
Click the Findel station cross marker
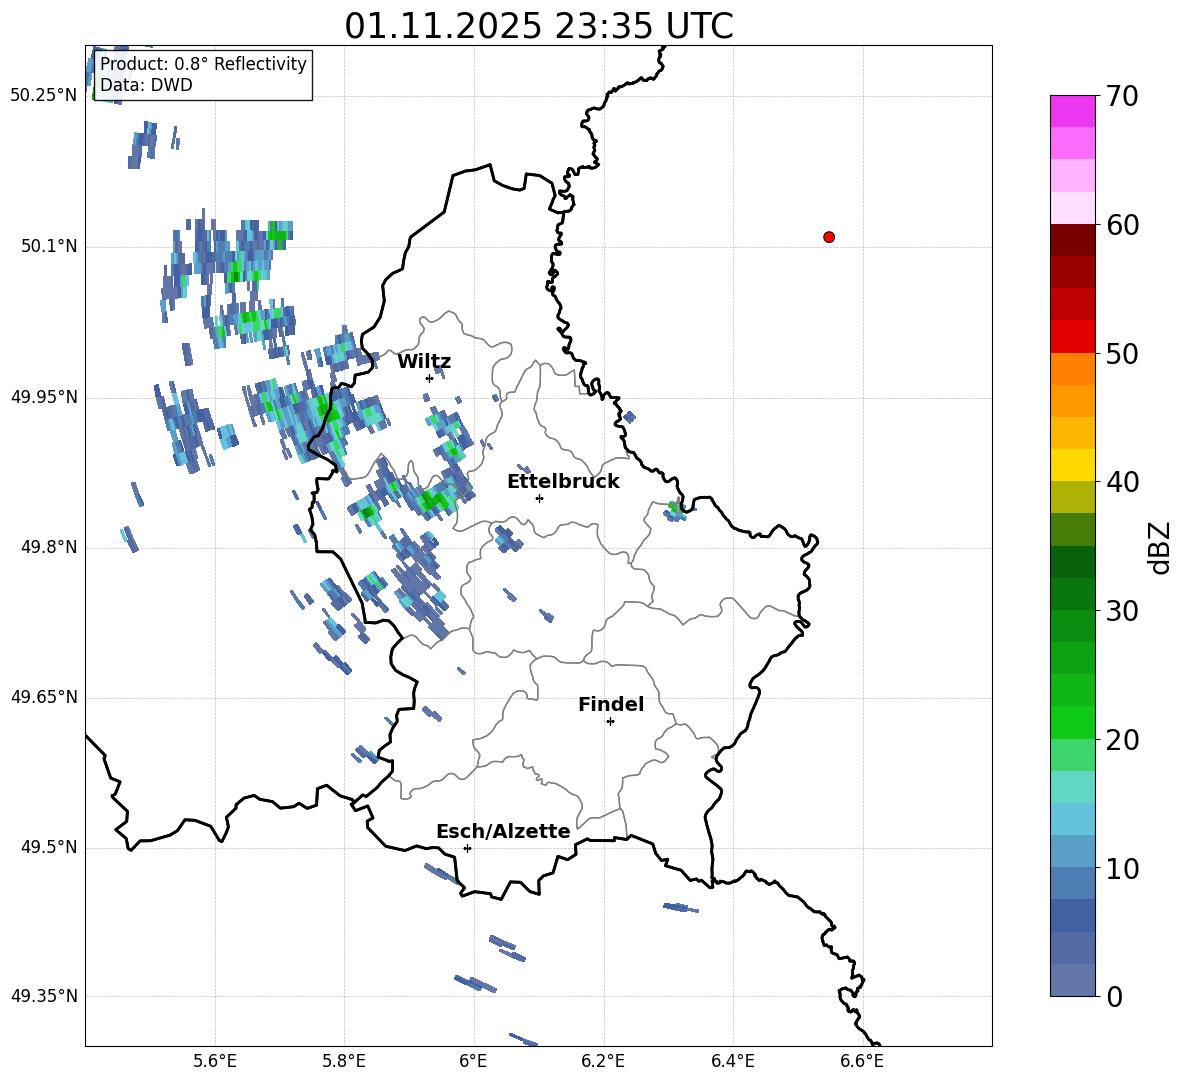tap(610, 722)
